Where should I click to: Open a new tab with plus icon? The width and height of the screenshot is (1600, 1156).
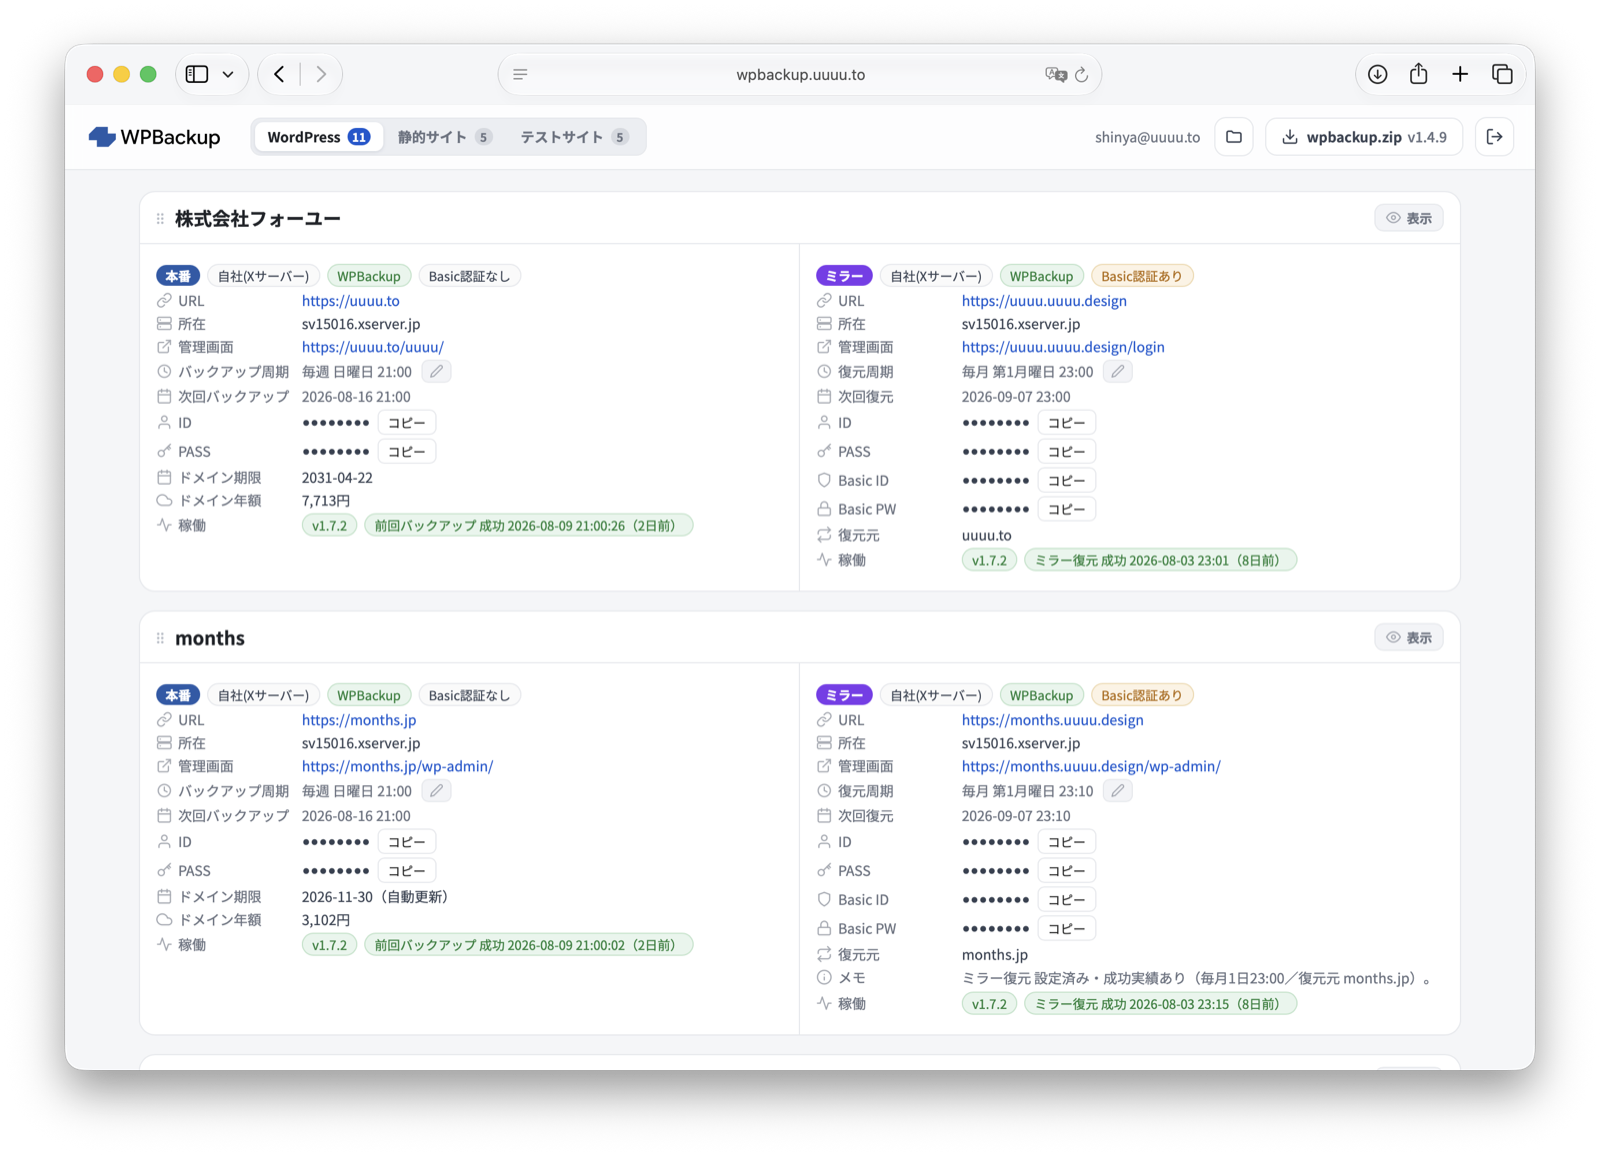(x=1460, y=74)
